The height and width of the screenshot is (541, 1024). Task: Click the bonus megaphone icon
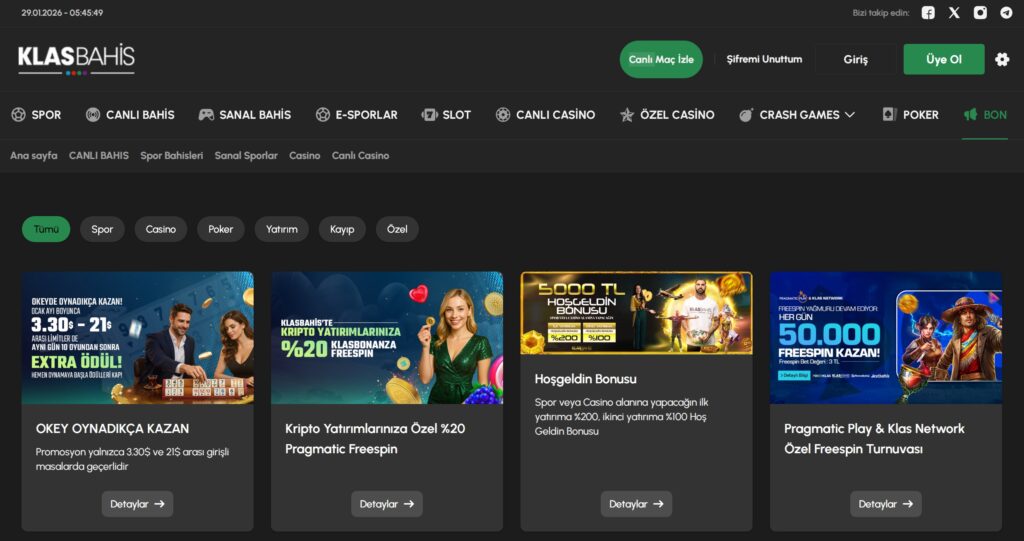click(x=970, y=115)
